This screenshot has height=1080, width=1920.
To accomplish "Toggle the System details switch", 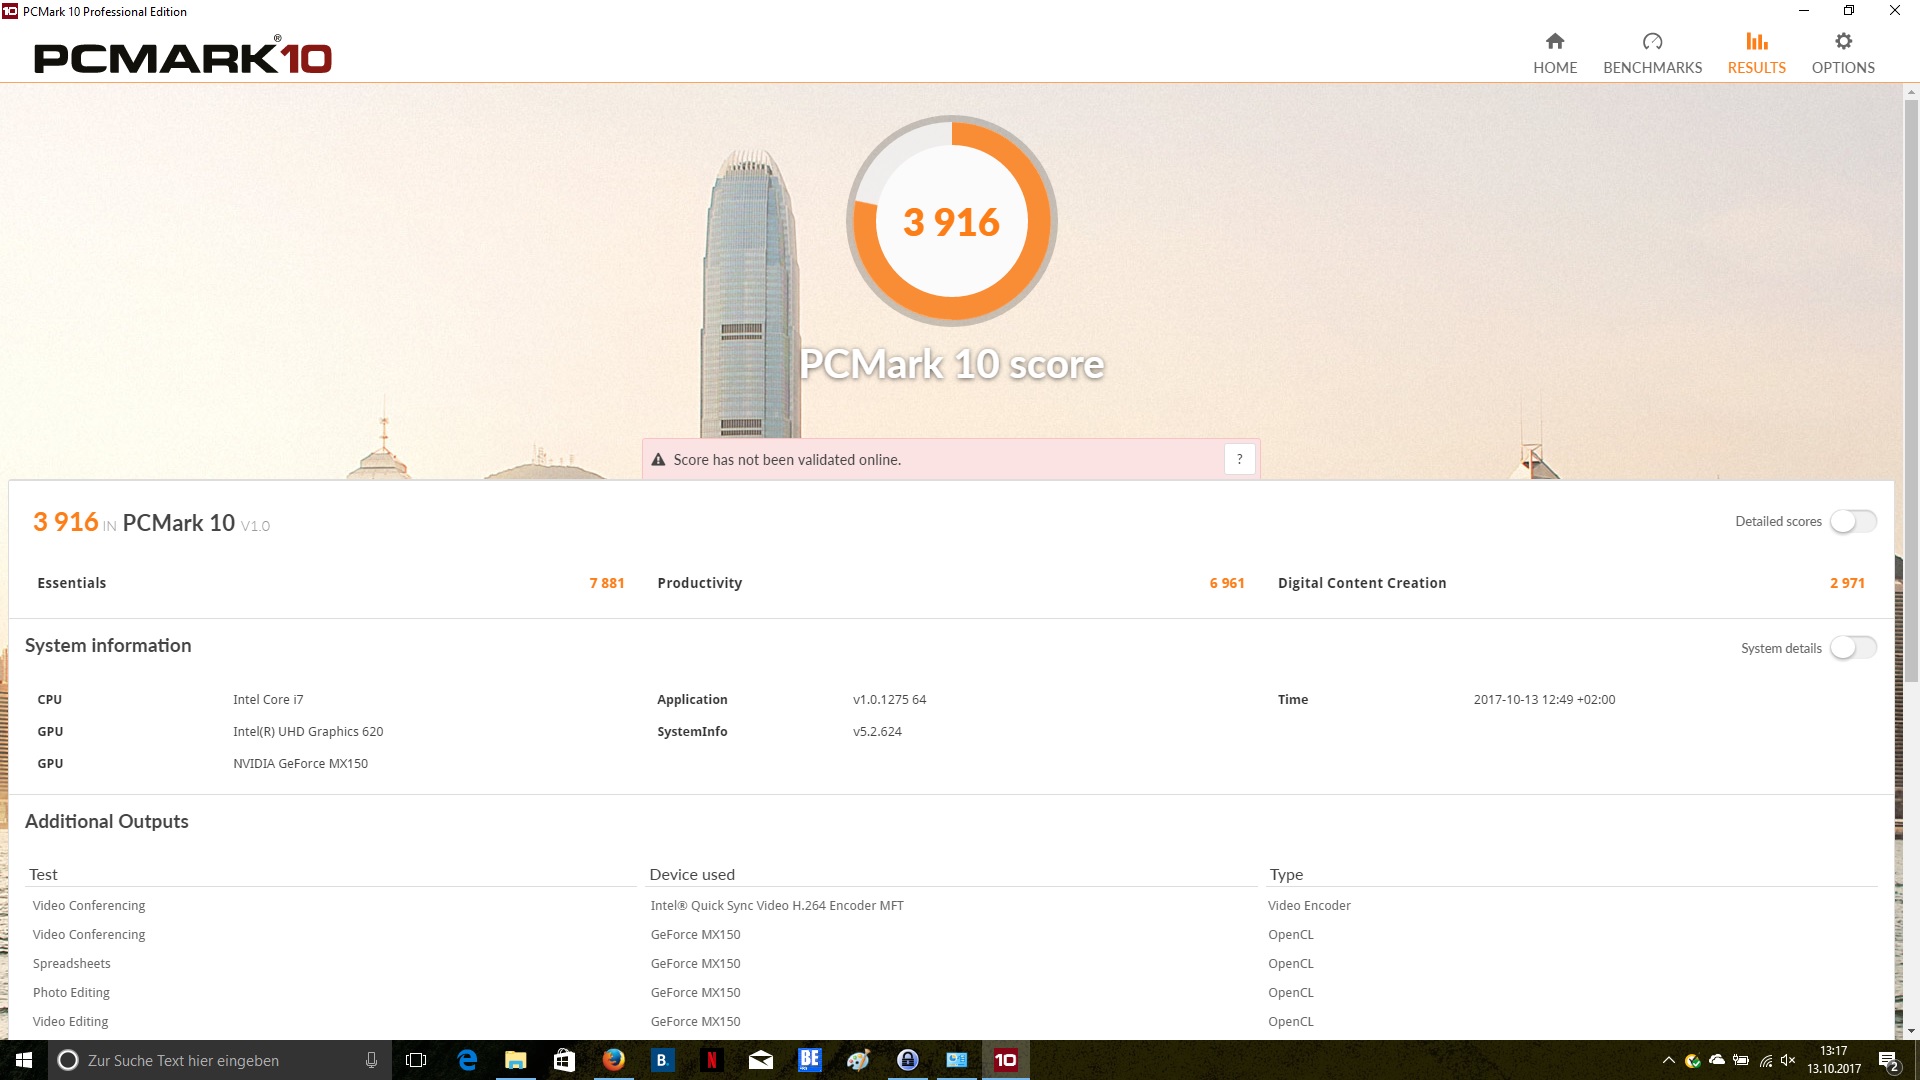I will coord(1853,648).
